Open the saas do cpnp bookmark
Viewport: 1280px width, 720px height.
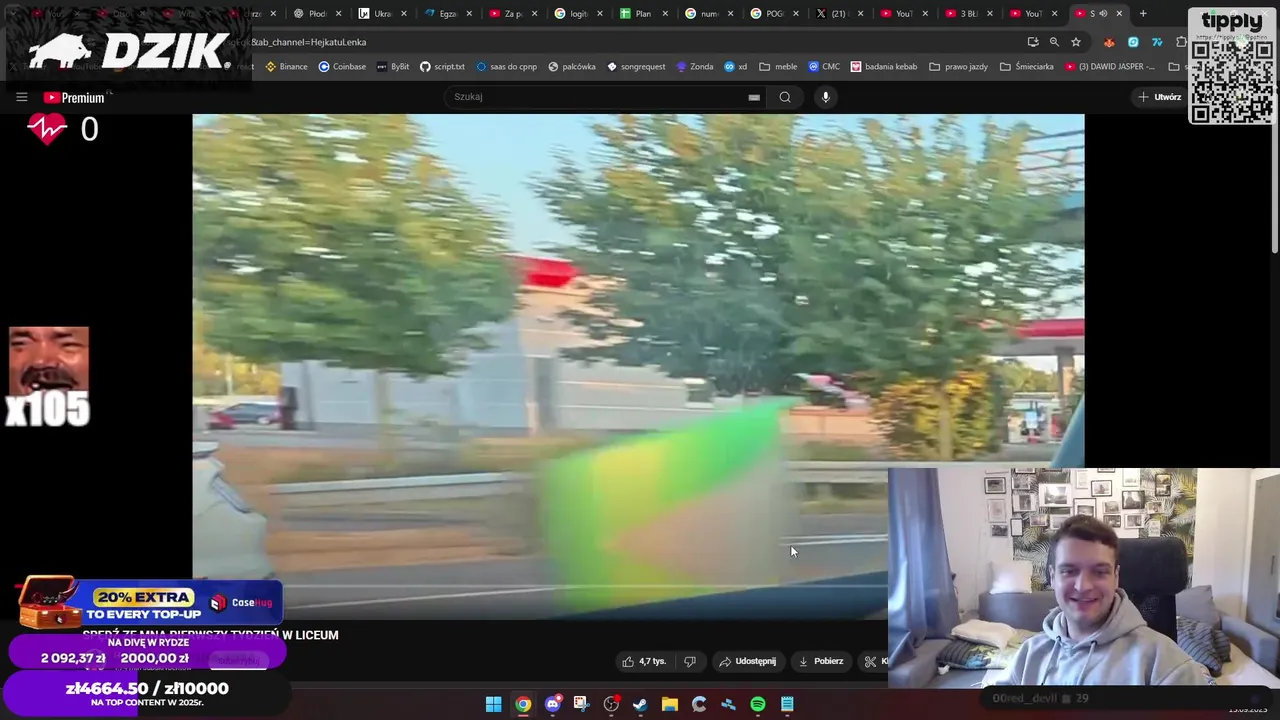(506, 67)
